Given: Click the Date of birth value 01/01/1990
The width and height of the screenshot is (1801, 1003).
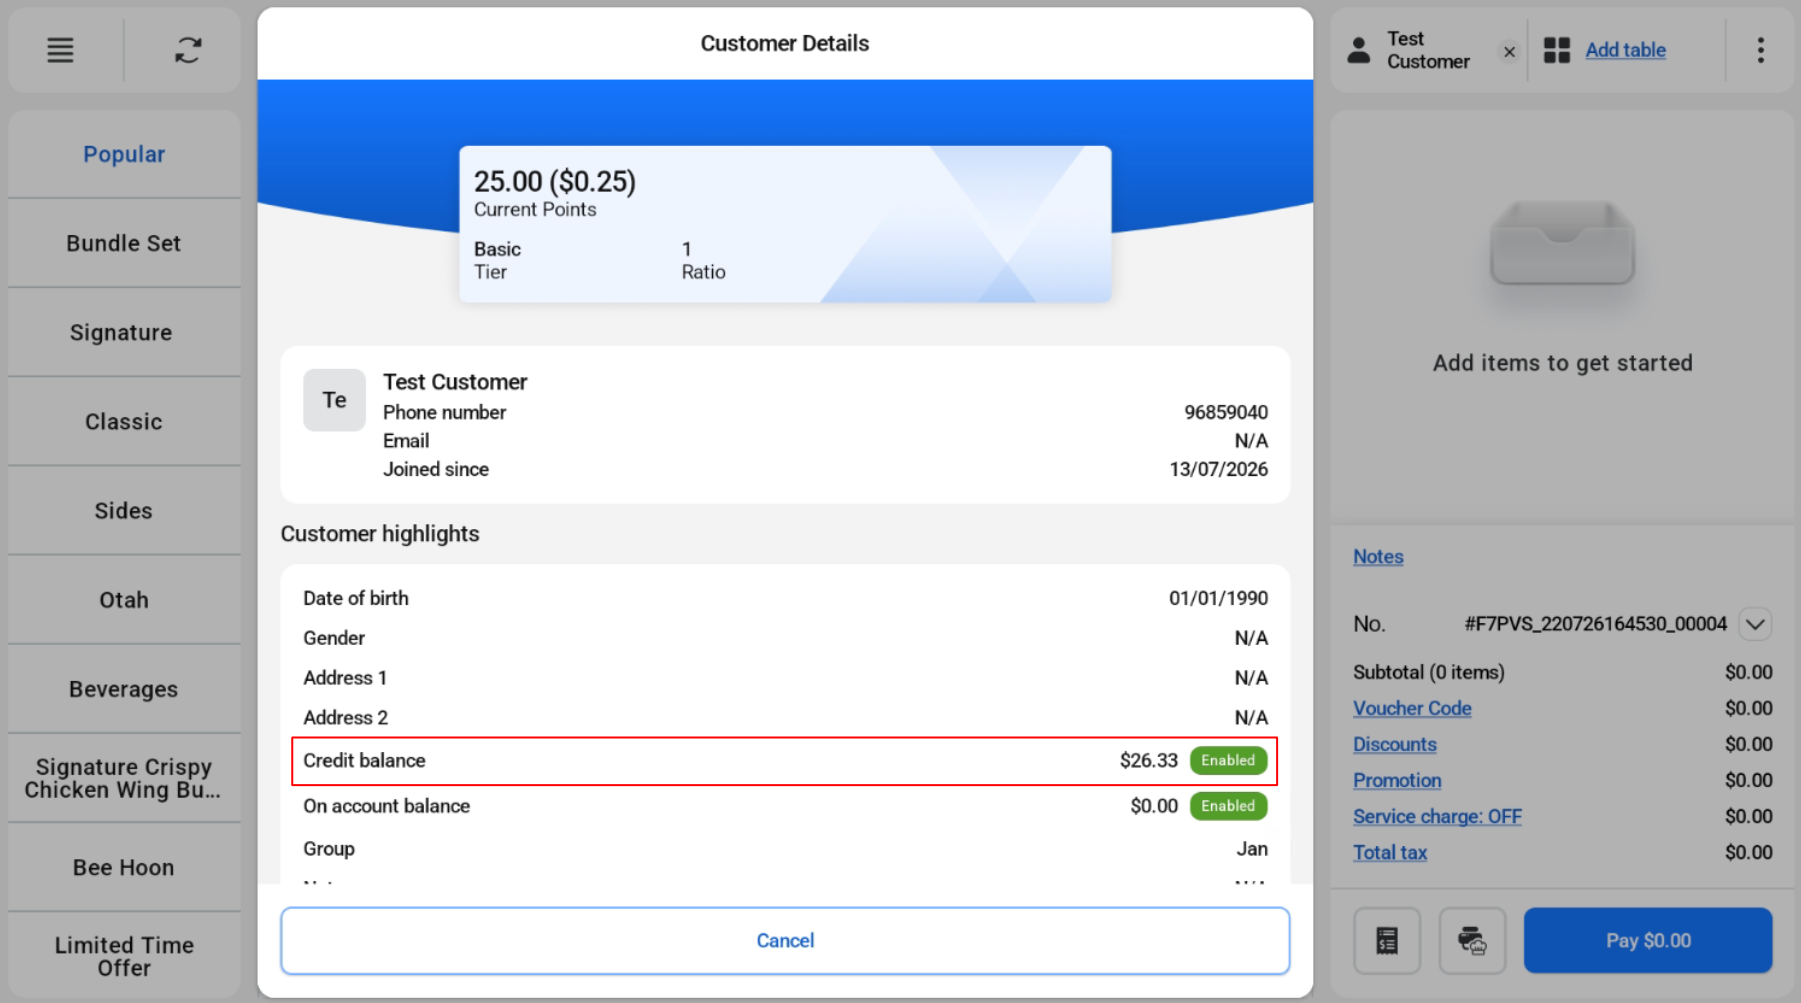Looking at the screenshot, I should coord(1218,598).
